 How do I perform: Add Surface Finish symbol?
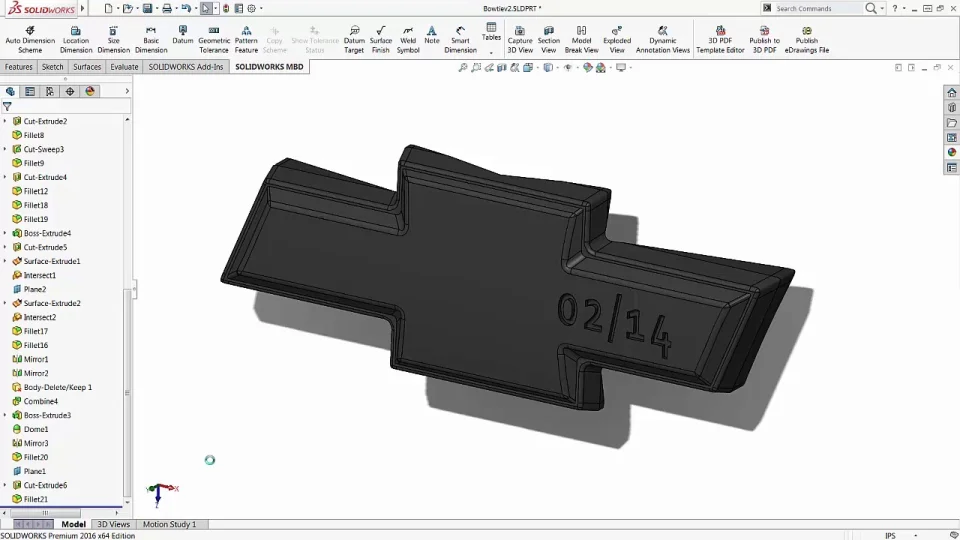(380, 40)
